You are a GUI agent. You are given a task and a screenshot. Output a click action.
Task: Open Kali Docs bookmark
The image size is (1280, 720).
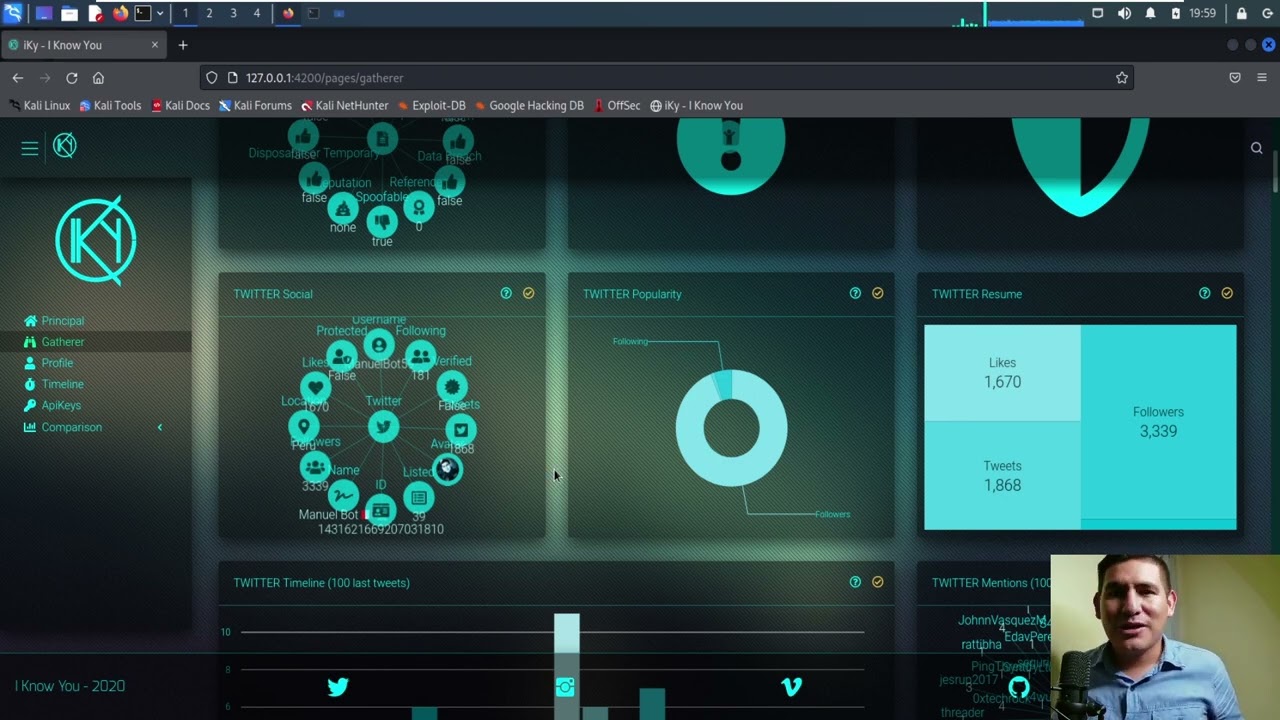pos(180,106)
